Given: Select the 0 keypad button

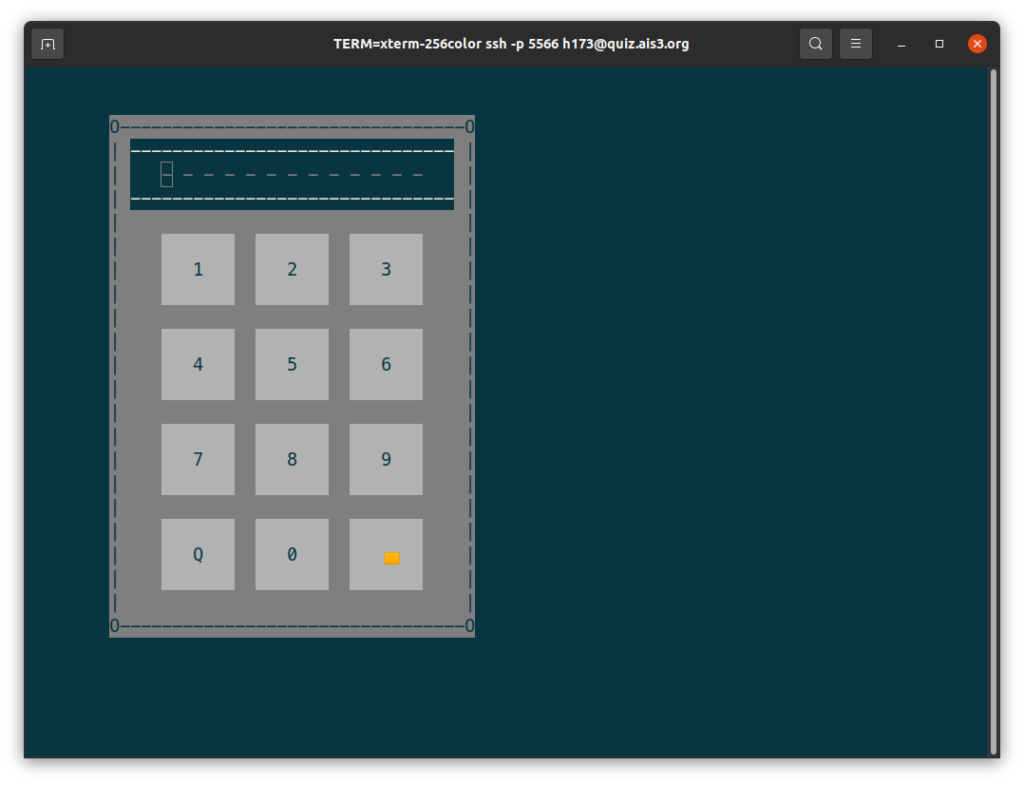Looking at the screenshot, I should [292, 554].
